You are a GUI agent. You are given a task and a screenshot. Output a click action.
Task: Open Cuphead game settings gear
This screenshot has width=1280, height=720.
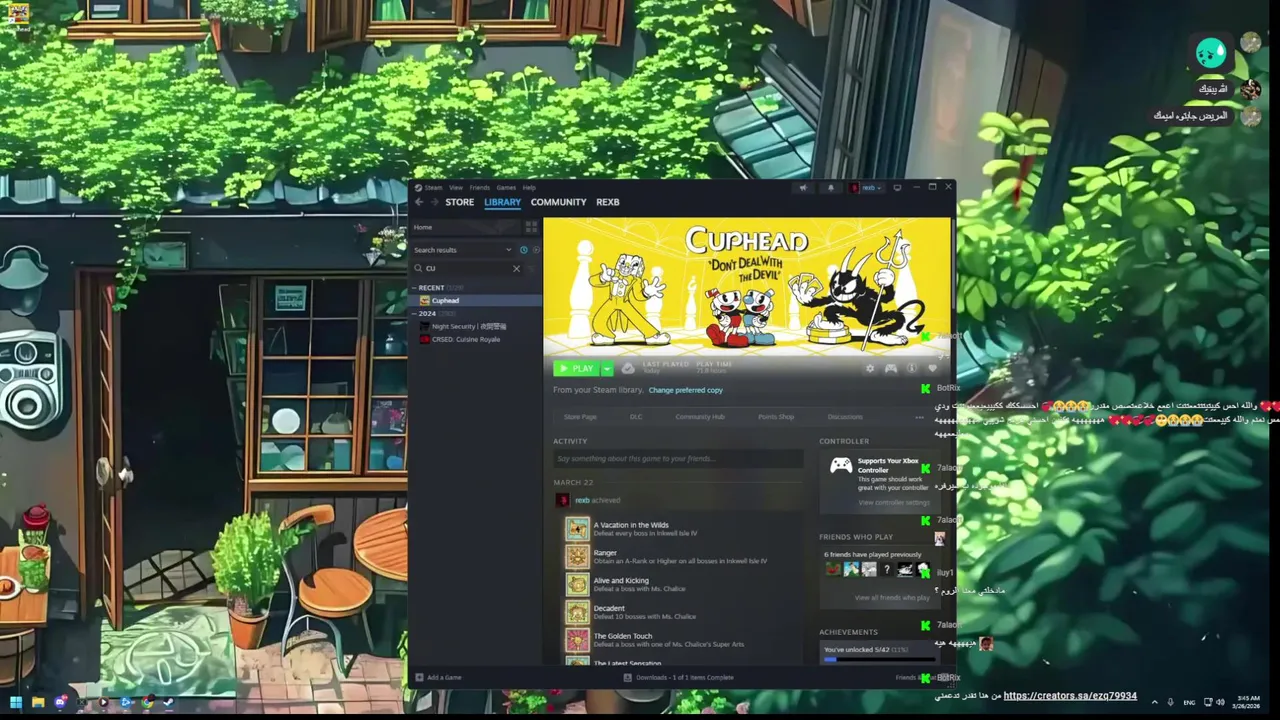pos(870,368)
